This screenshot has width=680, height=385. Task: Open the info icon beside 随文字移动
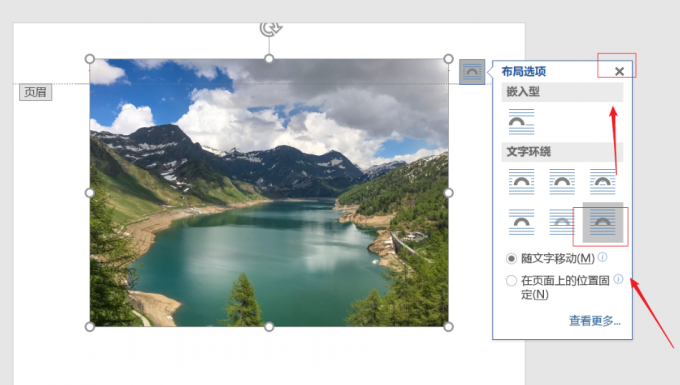(x=602, y=257)
